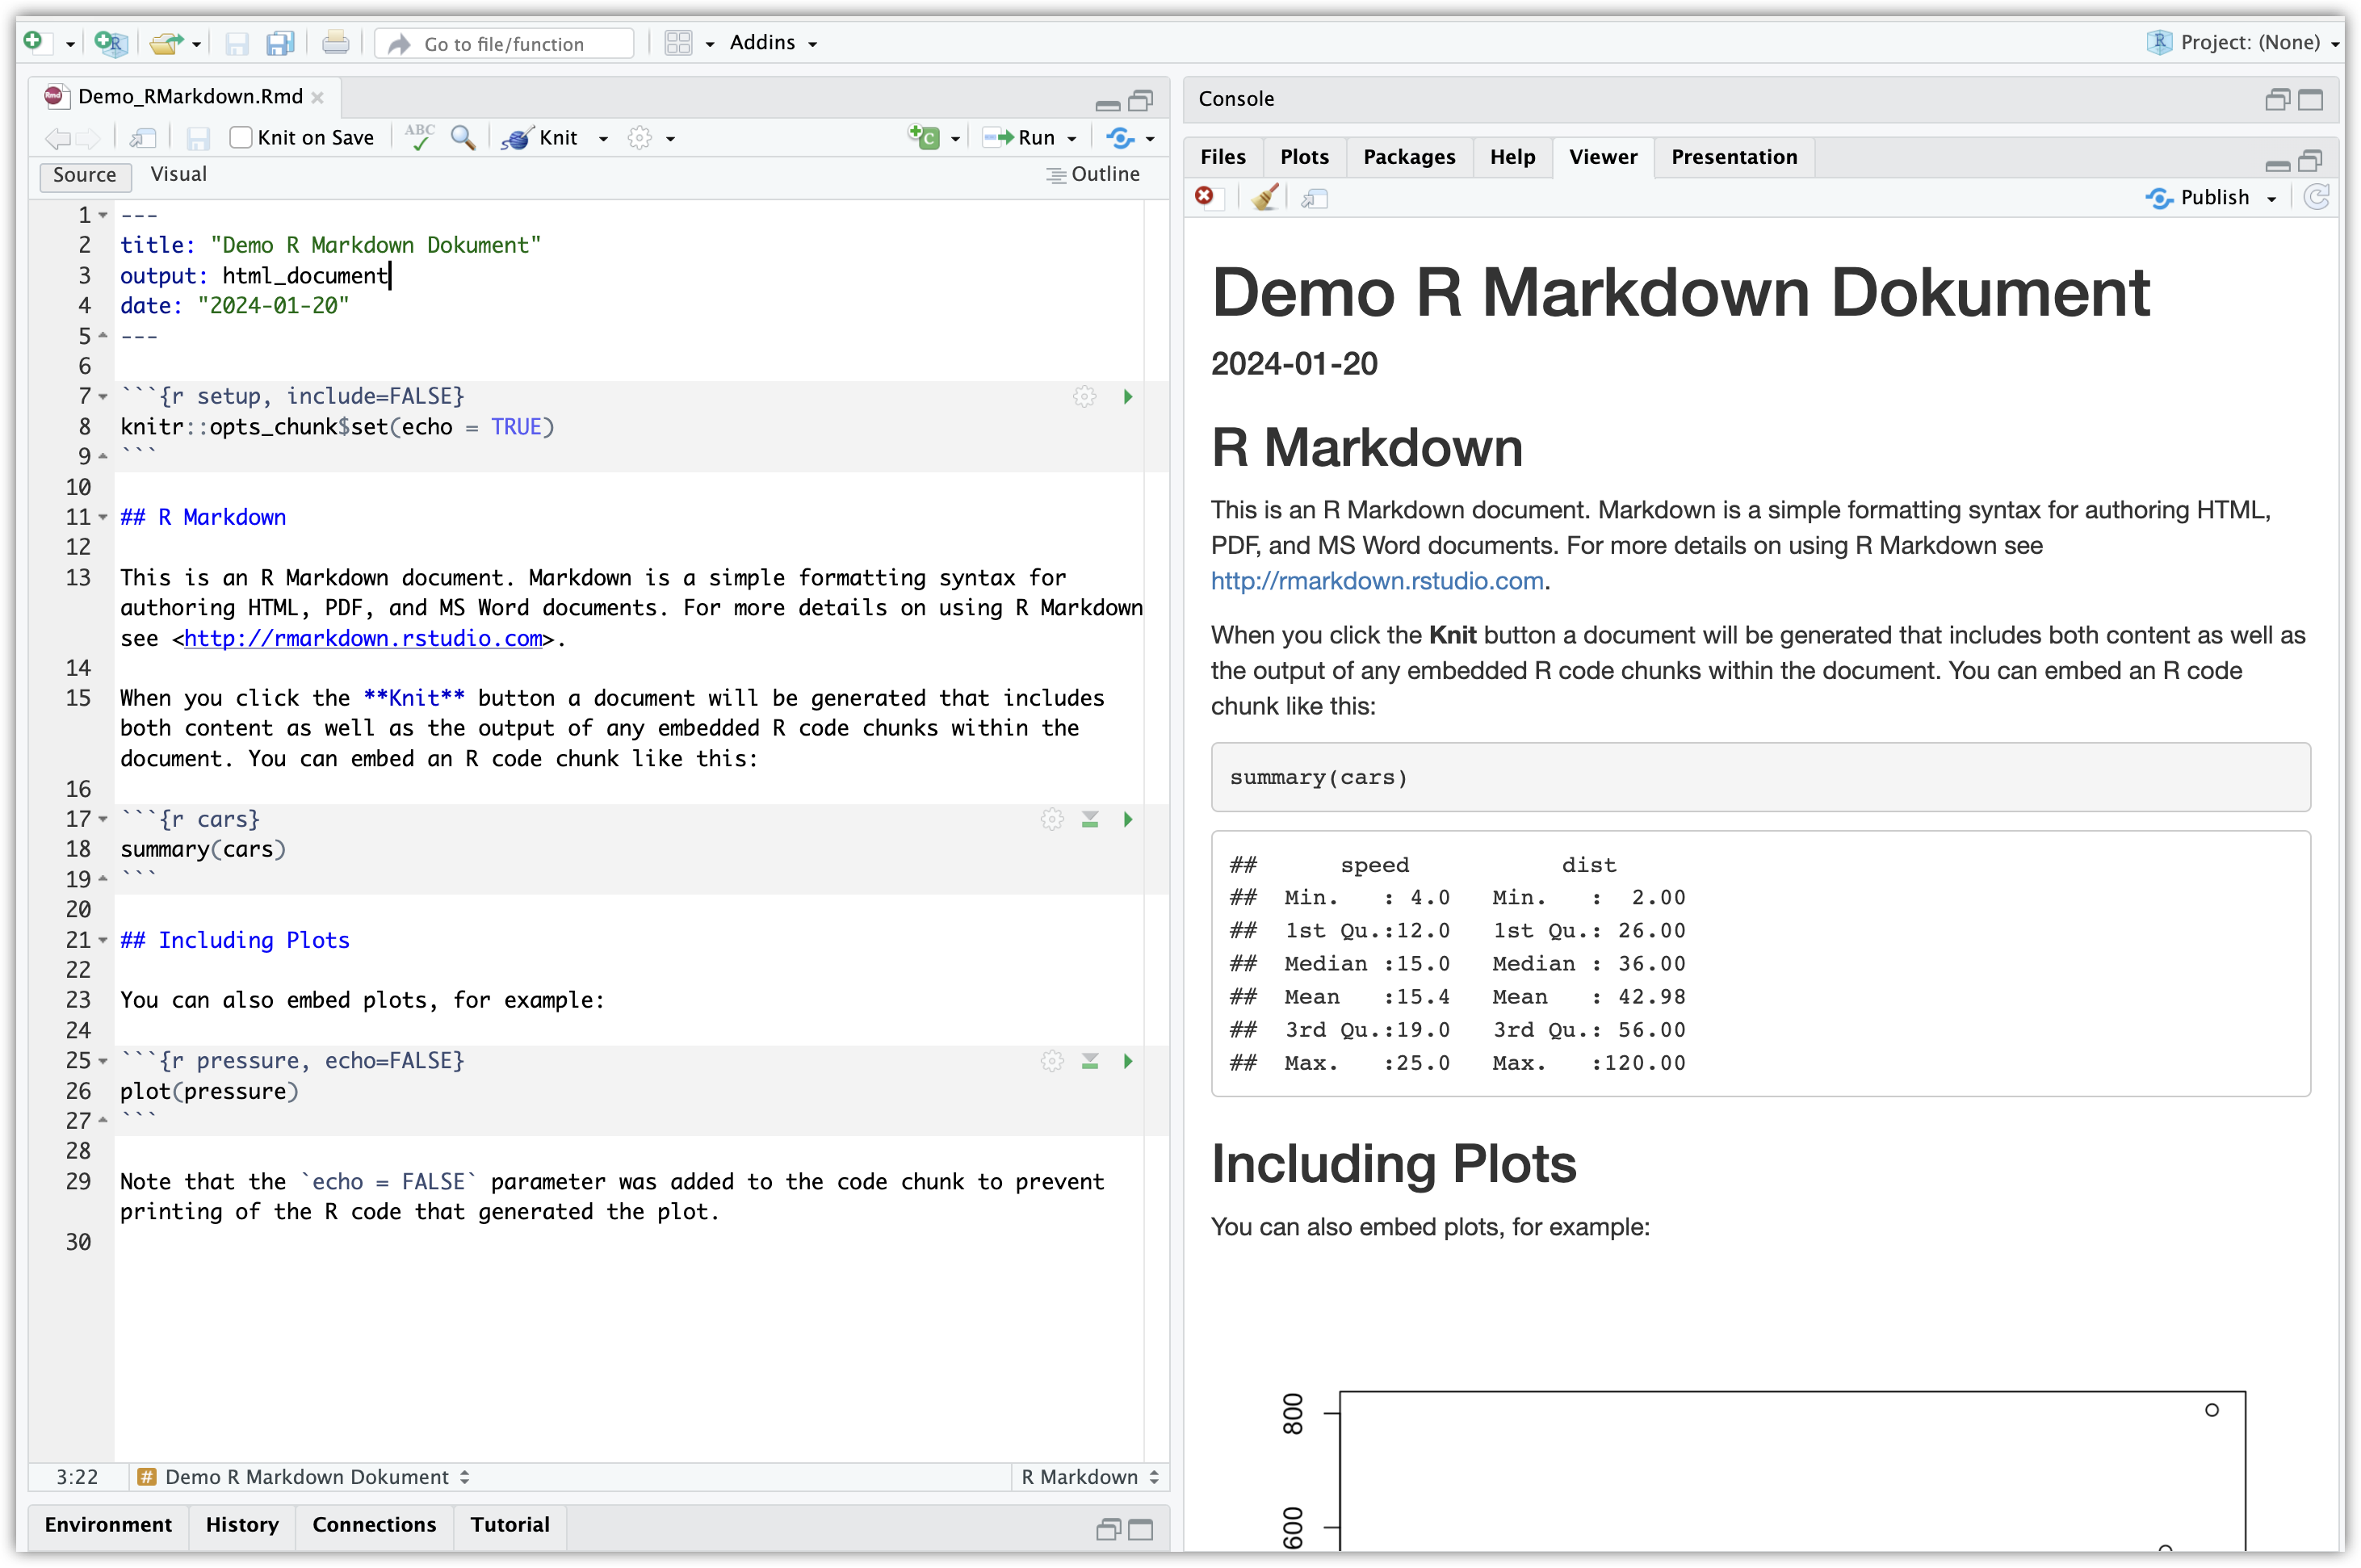Run the cars chunk with green arrow
This screenshot has height=1568, width=2361.
click(1128, 819)
